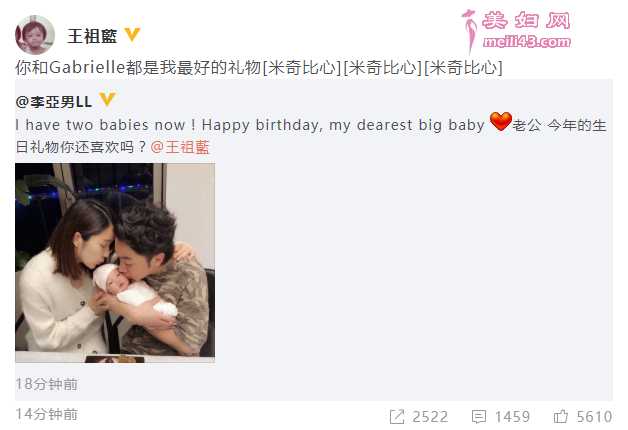Click the like count 5610
This screenshot has height=430, width=628.
[x=594, y=417]
